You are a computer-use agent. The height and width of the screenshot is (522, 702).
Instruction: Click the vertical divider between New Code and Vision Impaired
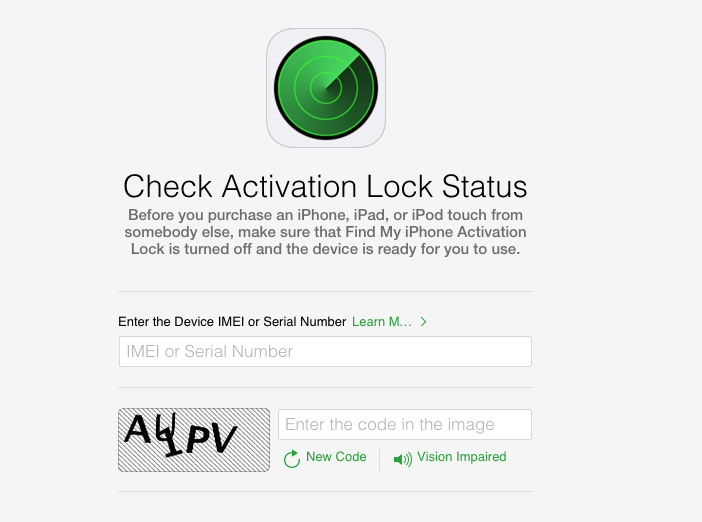380,460
